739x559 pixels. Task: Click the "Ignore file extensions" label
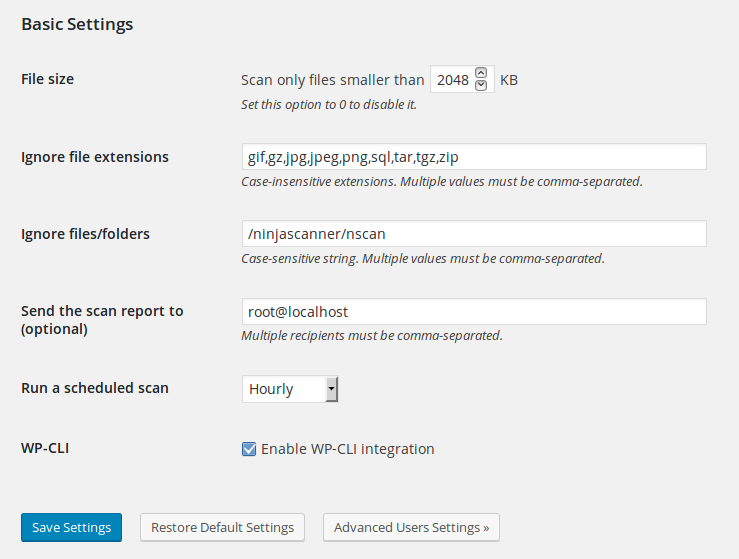[x=95, y=157]
